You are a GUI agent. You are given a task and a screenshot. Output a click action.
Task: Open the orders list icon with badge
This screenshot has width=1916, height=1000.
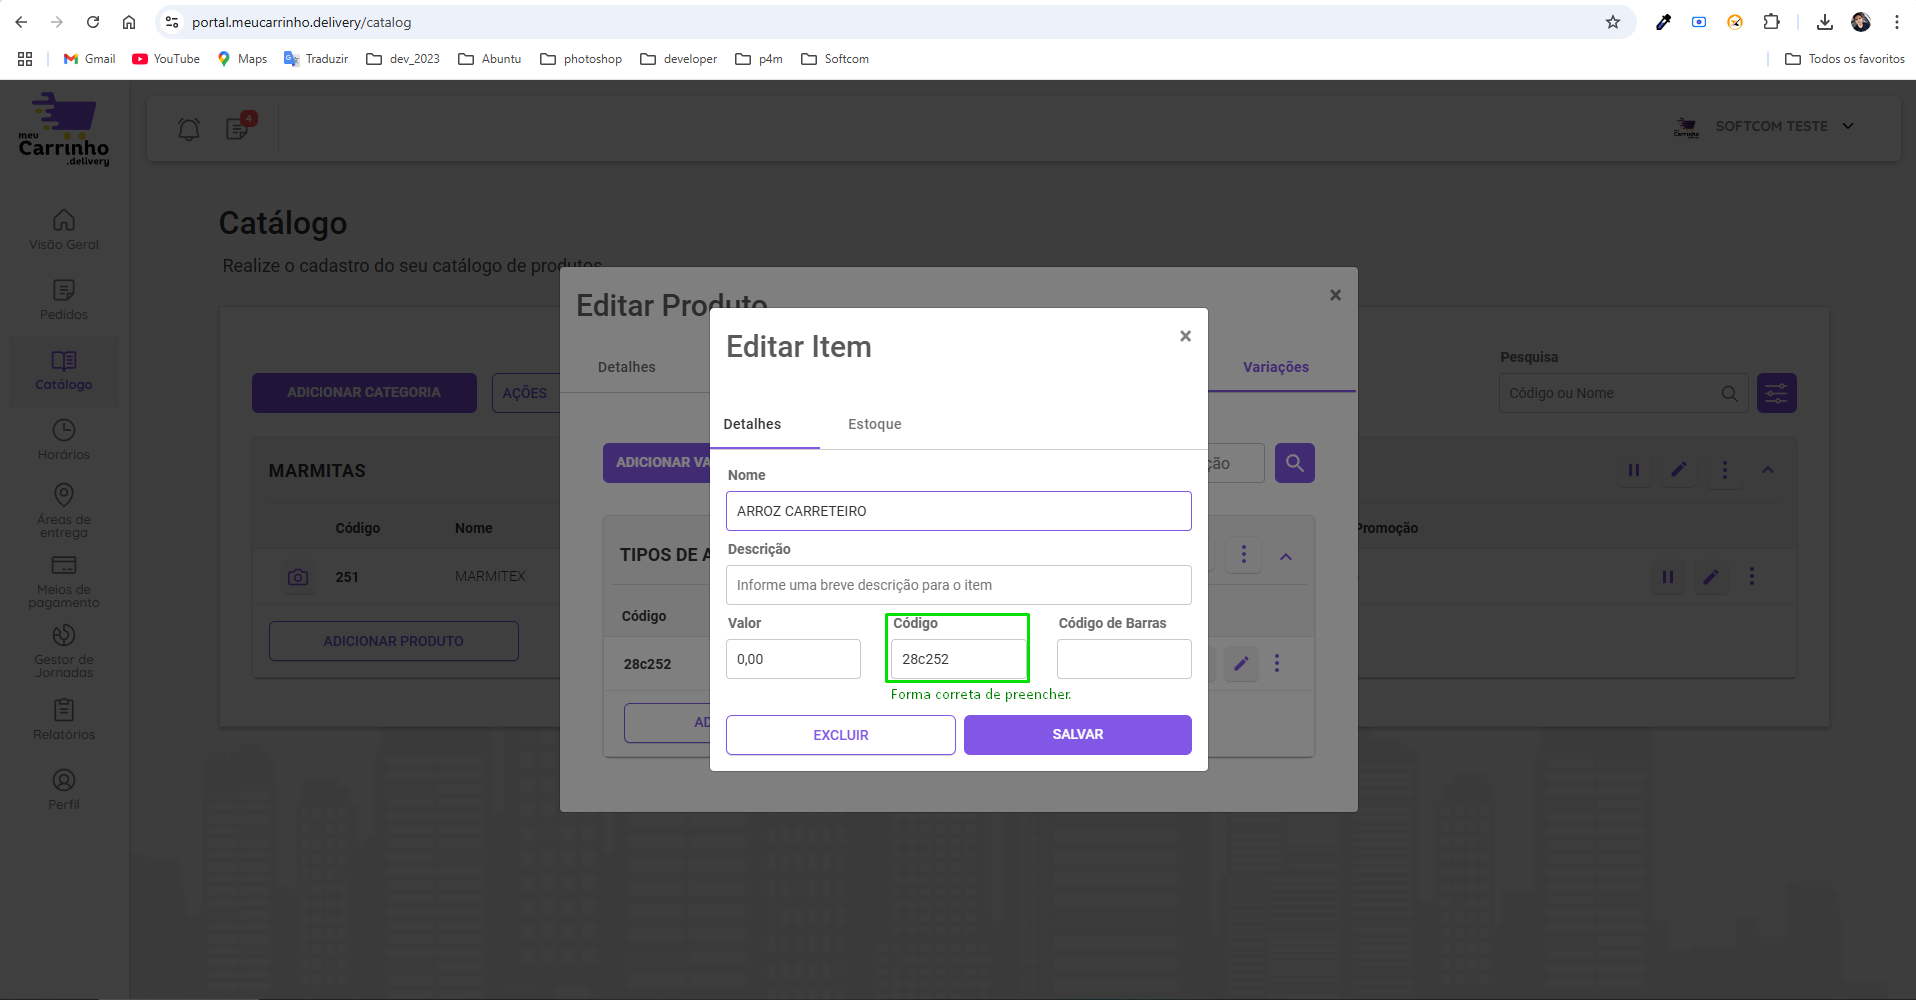[x=238, y=128]
